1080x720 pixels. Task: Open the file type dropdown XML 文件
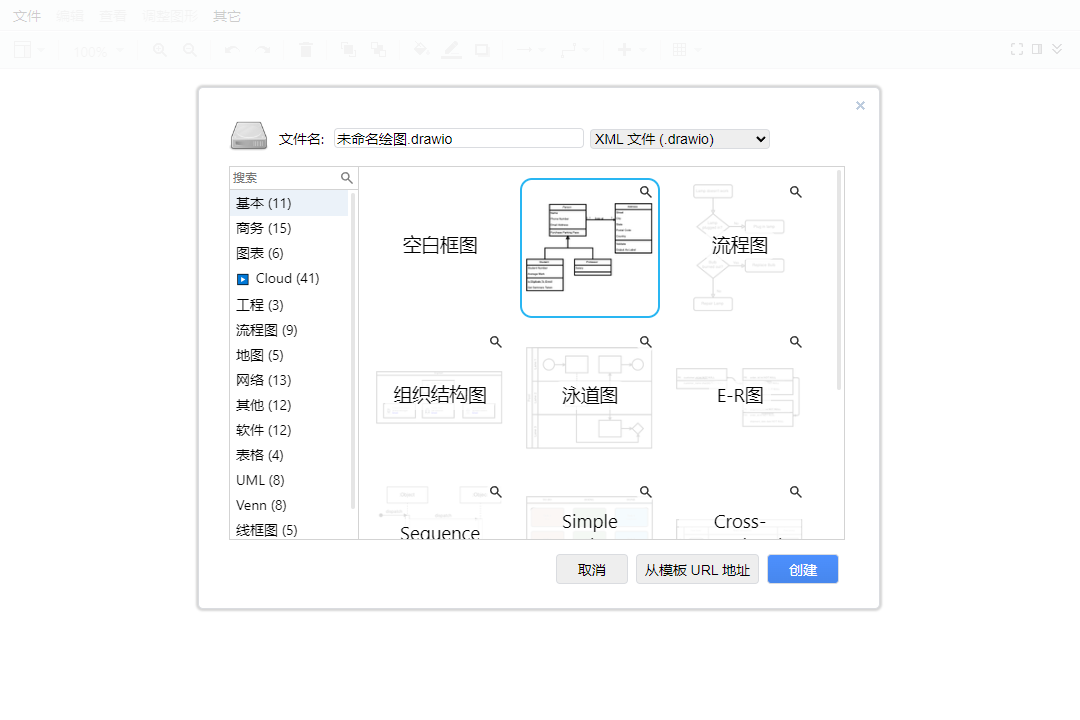tap(679, 138)
